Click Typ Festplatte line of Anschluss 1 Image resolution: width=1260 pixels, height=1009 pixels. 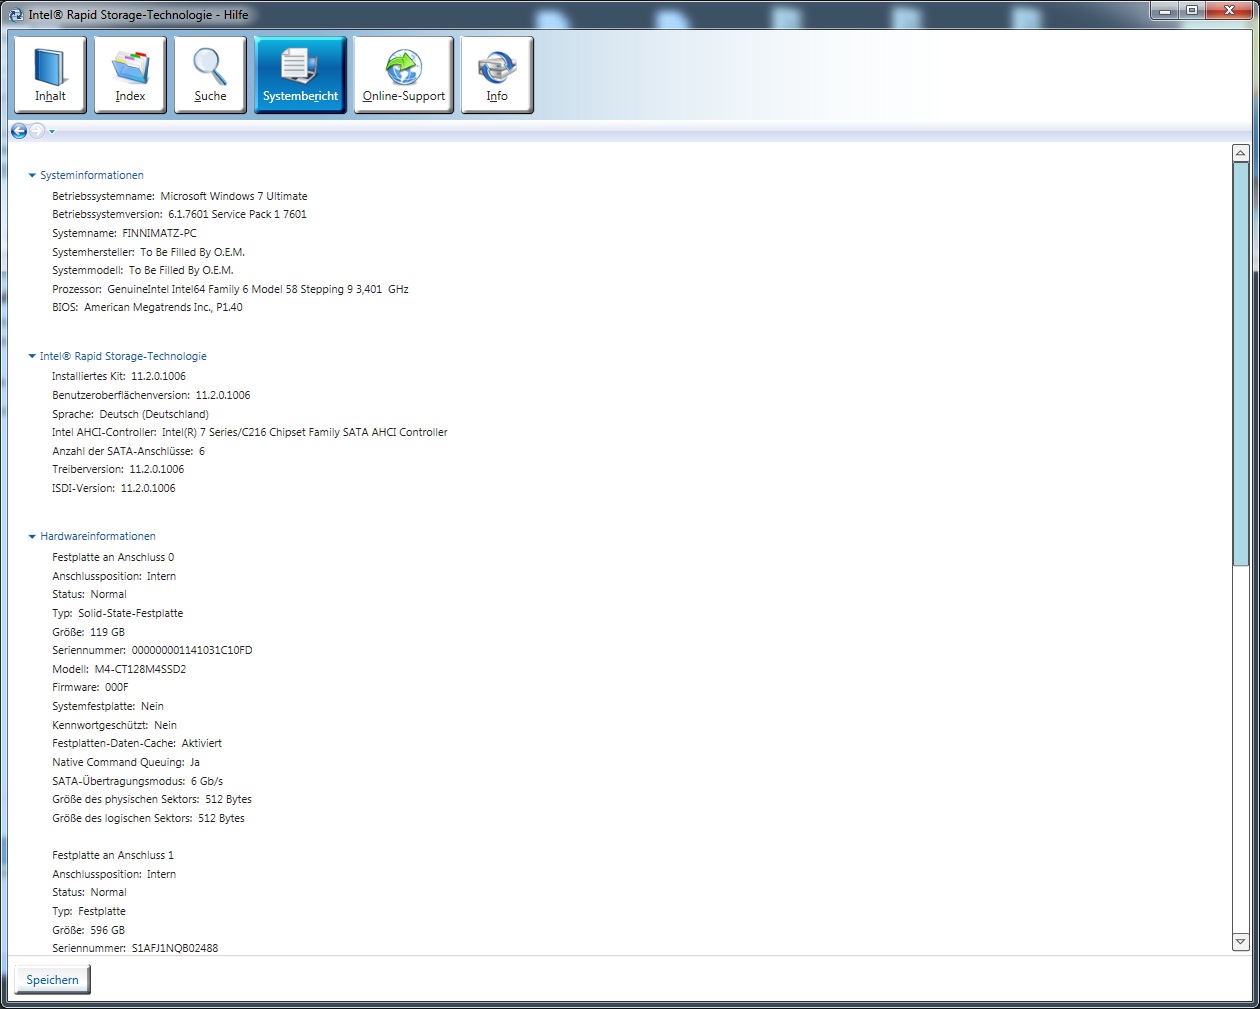89,911
